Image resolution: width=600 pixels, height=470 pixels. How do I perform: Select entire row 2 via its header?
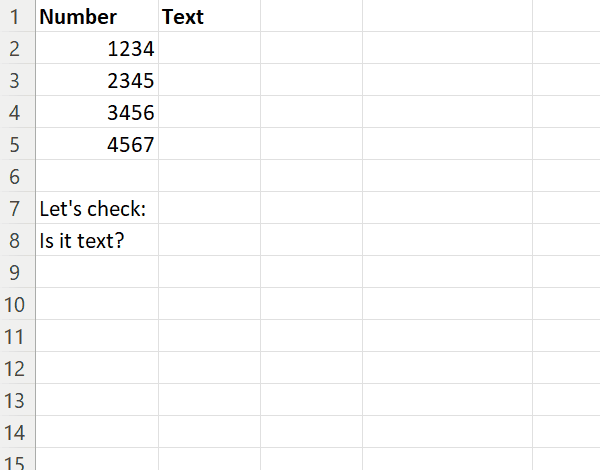coord(16,48)
